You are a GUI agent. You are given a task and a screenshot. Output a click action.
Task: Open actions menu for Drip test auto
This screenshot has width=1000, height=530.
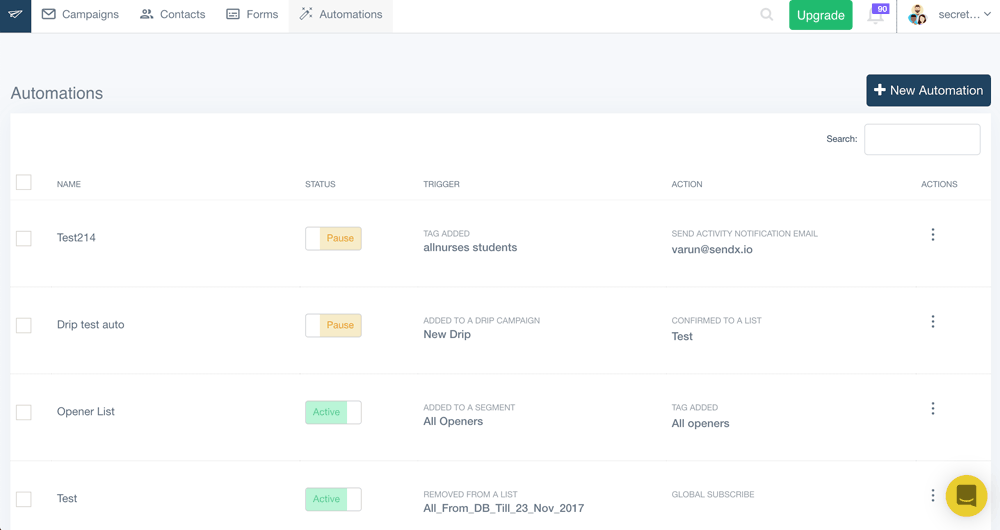pyautogui.click(x=932, y=322)
